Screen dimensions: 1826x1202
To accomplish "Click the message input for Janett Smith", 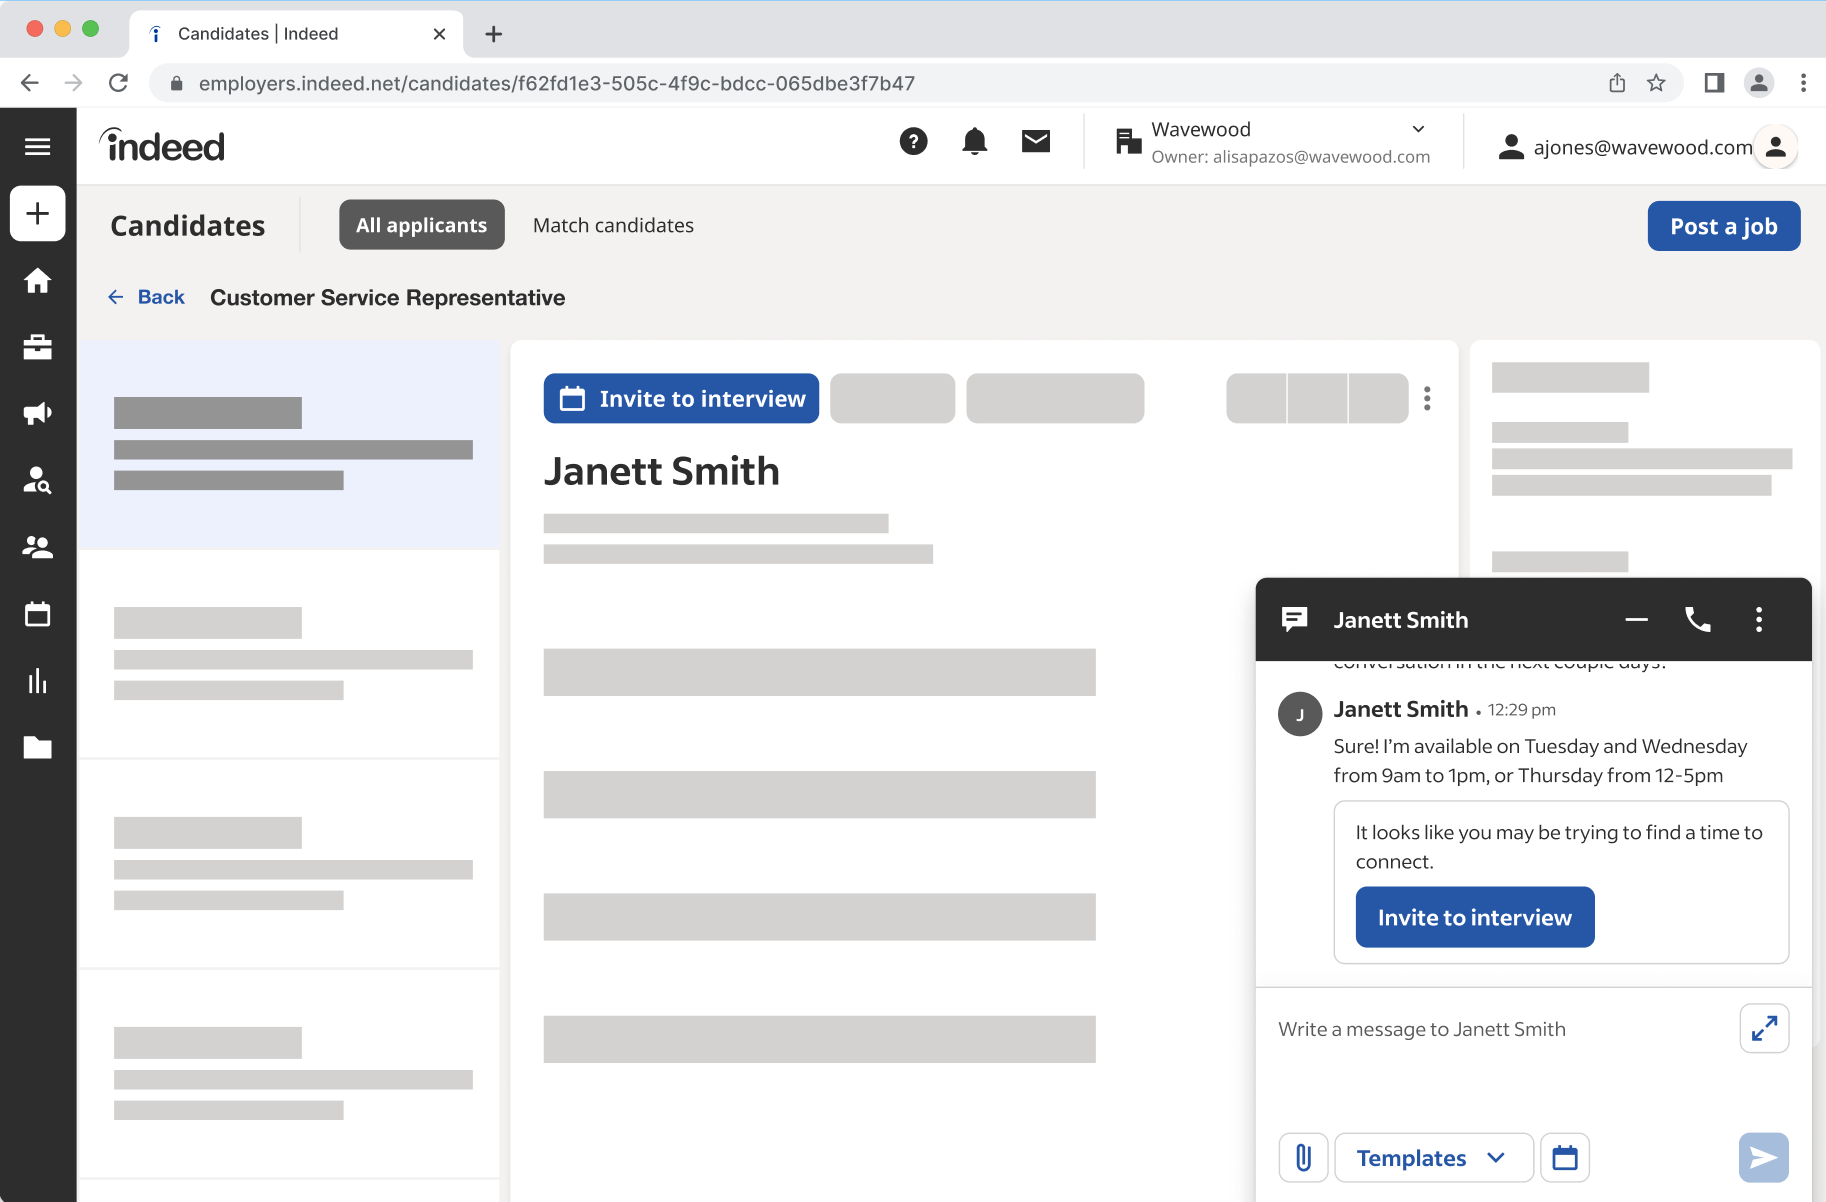I will pyautogui.click(x=1500, y=1030).
